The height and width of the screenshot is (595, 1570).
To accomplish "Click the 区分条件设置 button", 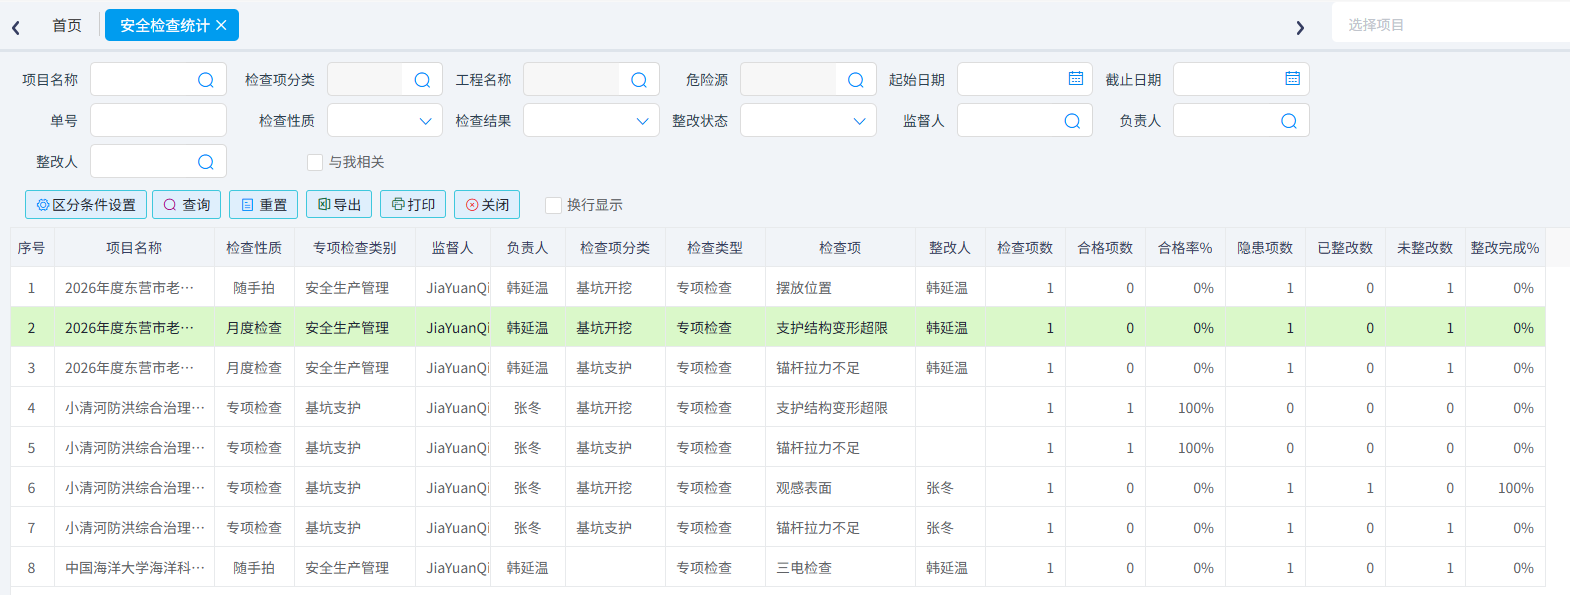I will [x=86, y=204].
